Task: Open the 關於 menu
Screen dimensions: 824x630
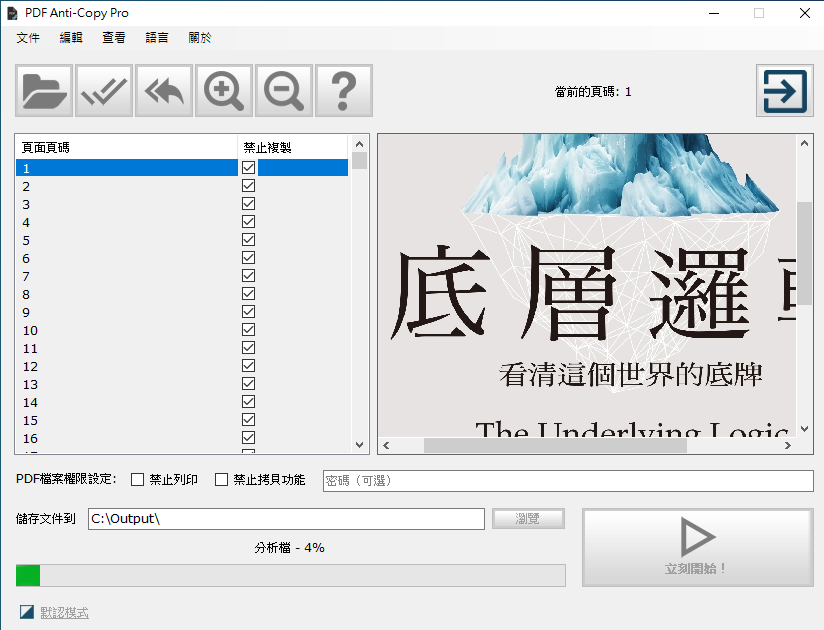Action: click(x=200, y=38)
